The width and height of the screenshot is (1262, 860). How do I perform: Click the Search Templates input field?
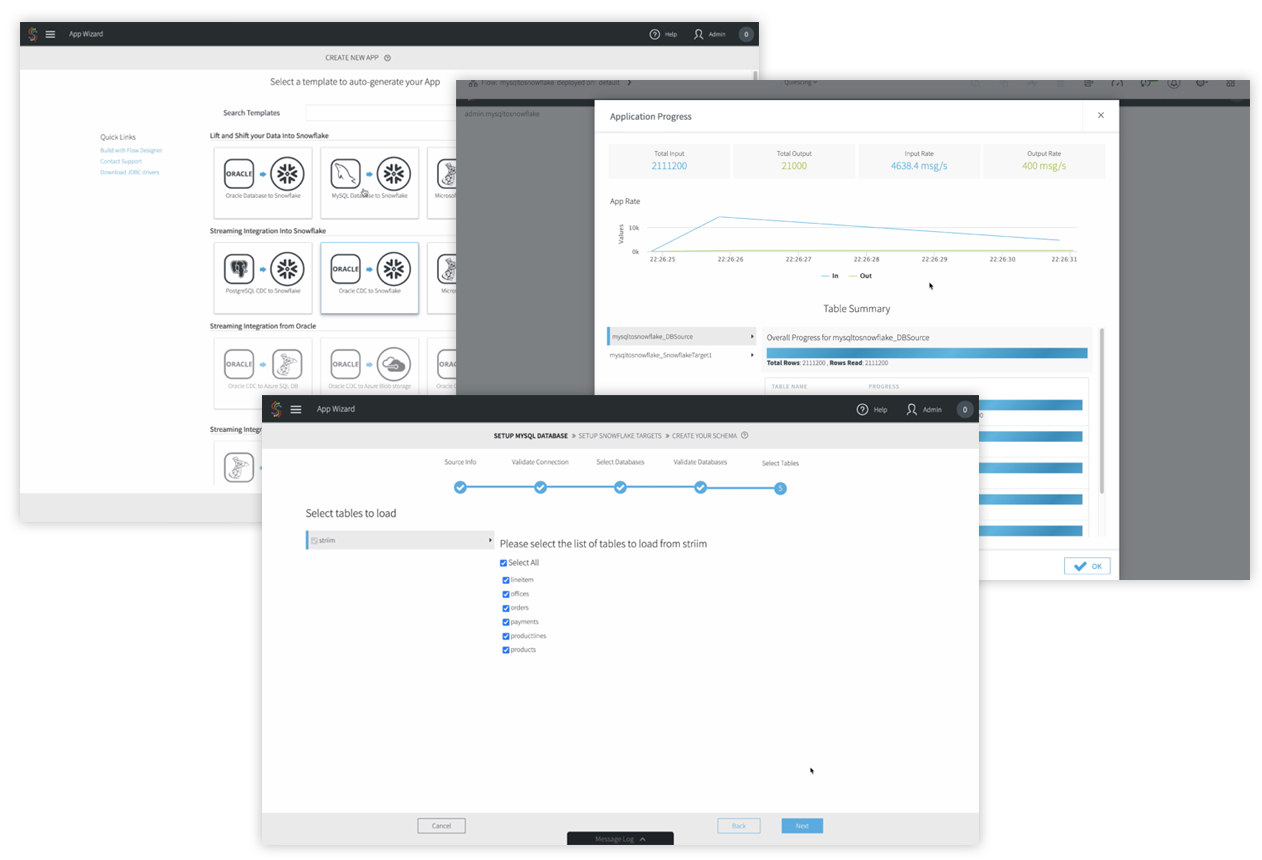380,113
